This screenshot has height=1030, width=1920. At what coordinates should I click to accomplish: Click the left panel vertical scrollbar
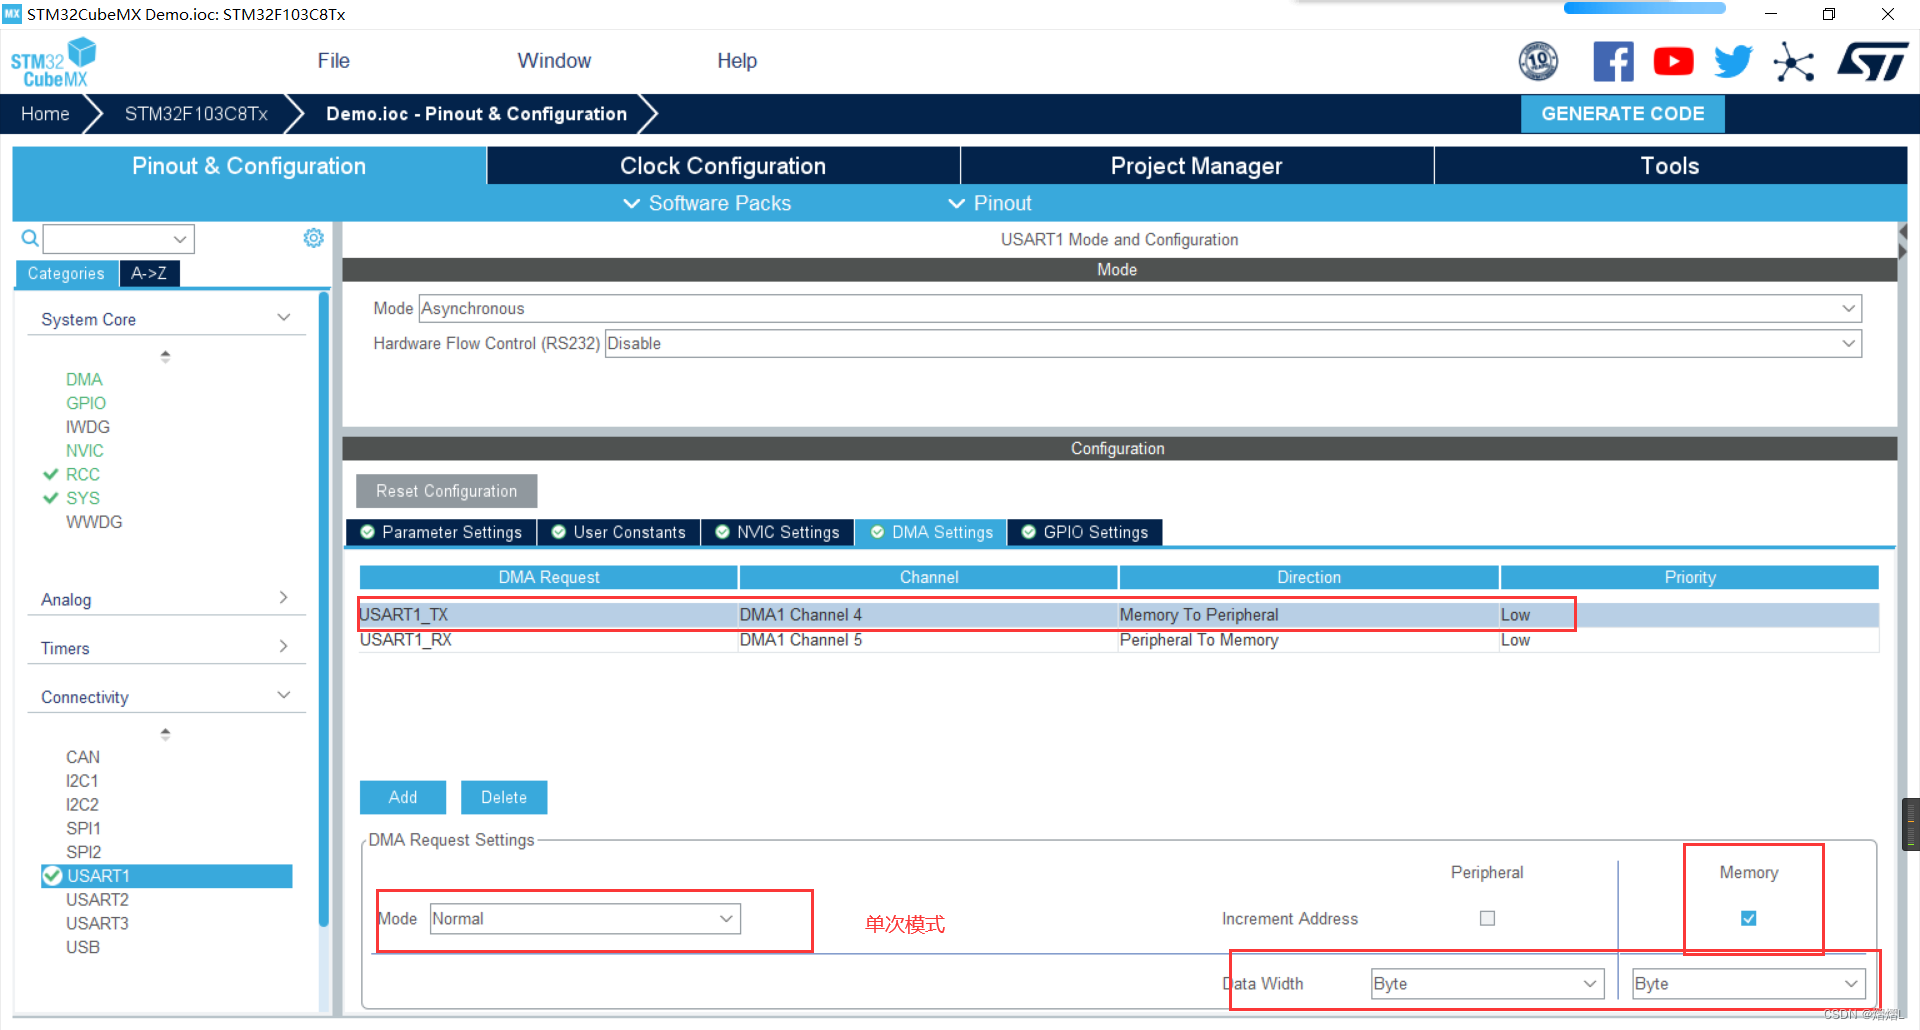pos(323,610)
